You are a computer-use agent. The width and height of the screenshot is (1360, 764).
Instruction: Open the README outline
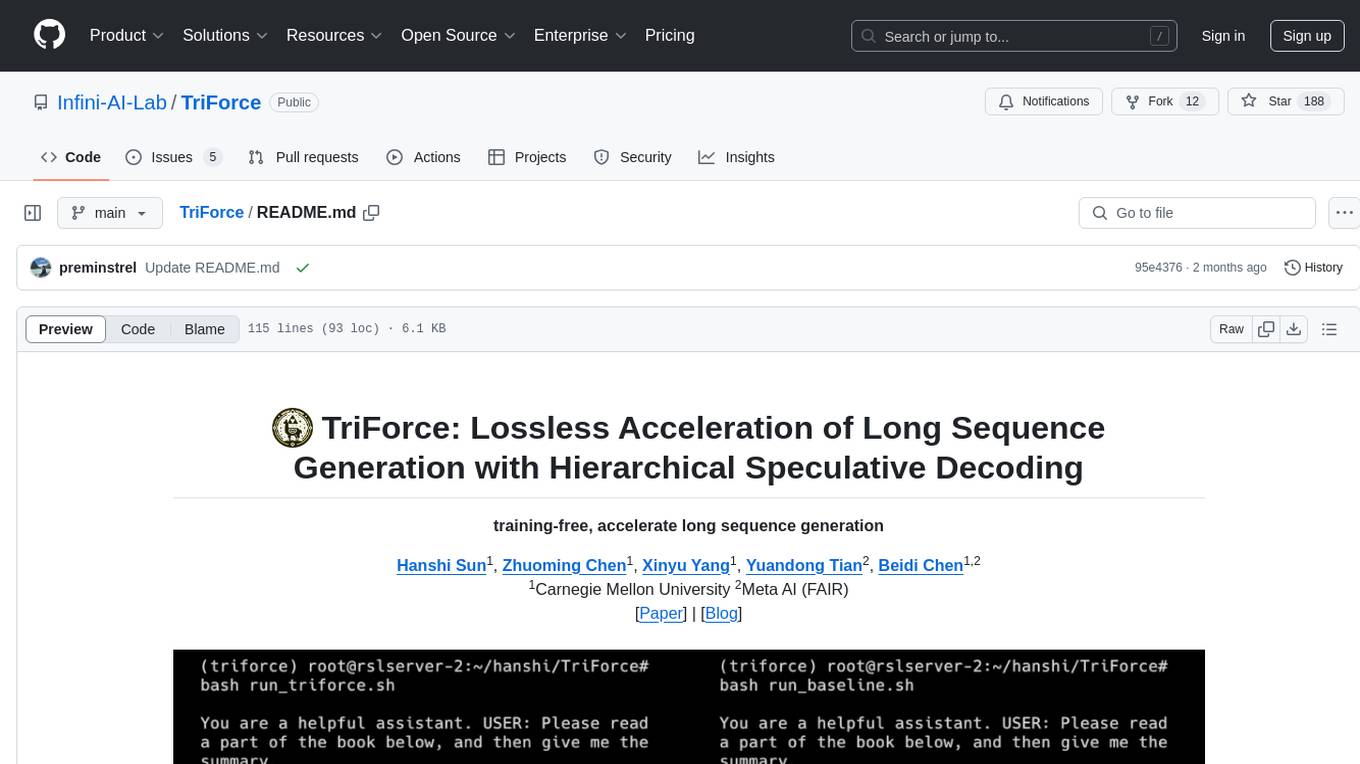pos(1329,329)
